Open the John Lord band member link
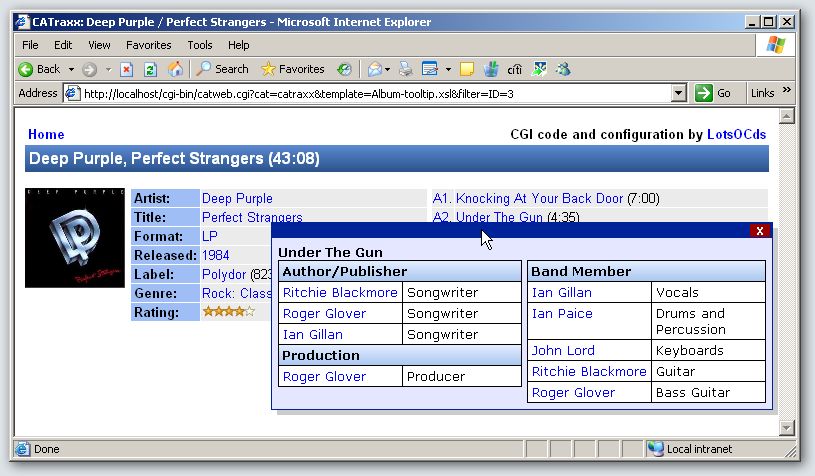The image size is (815, 476). point(563,350)
